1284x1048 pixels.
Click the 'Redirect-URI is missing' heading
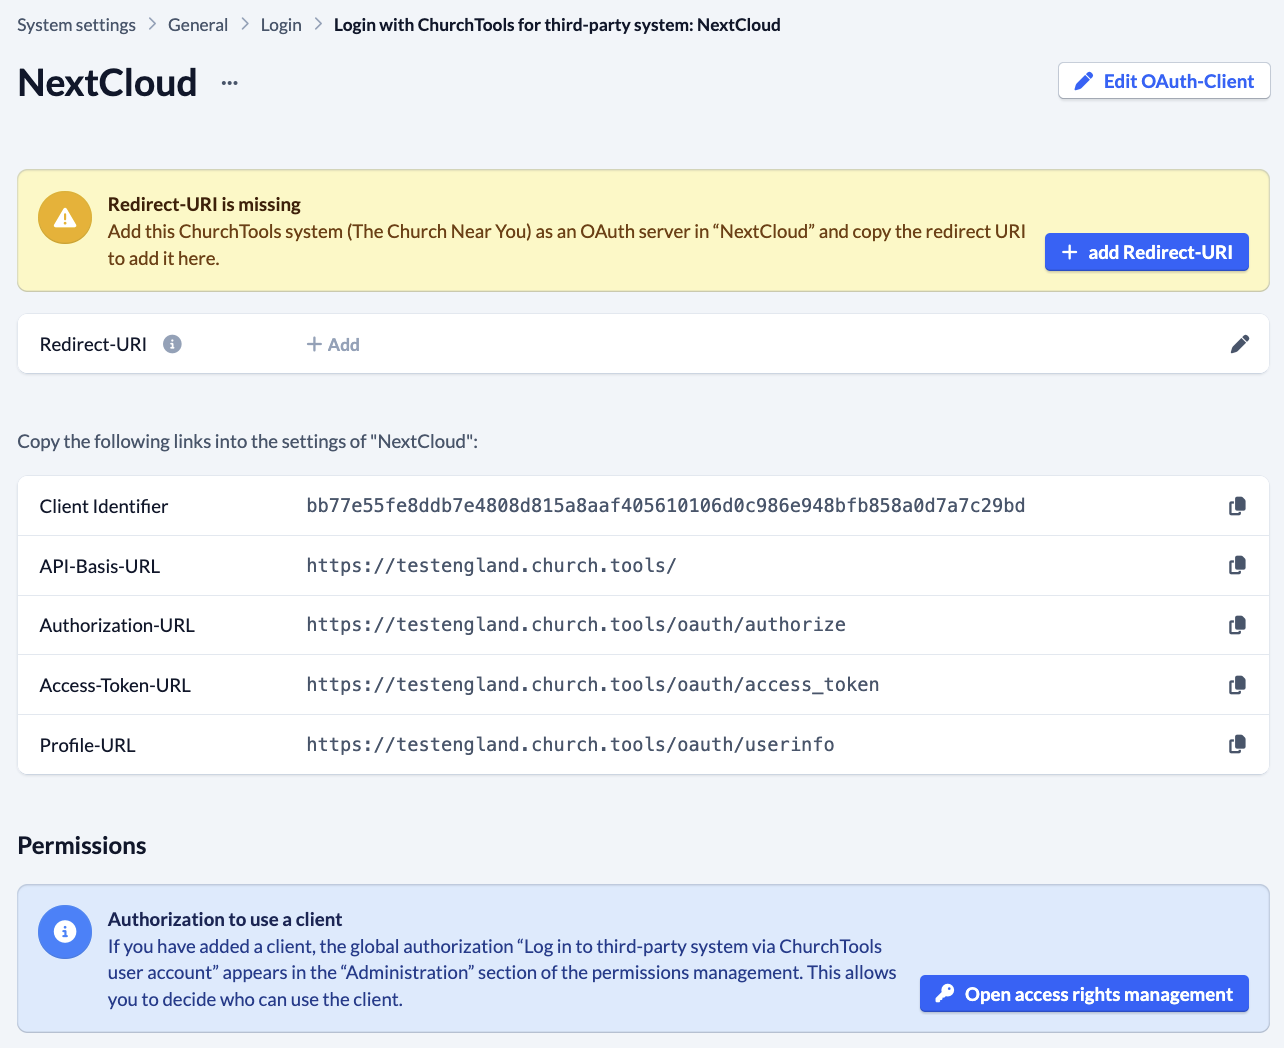pyautogui.click(x=204, y=204)
